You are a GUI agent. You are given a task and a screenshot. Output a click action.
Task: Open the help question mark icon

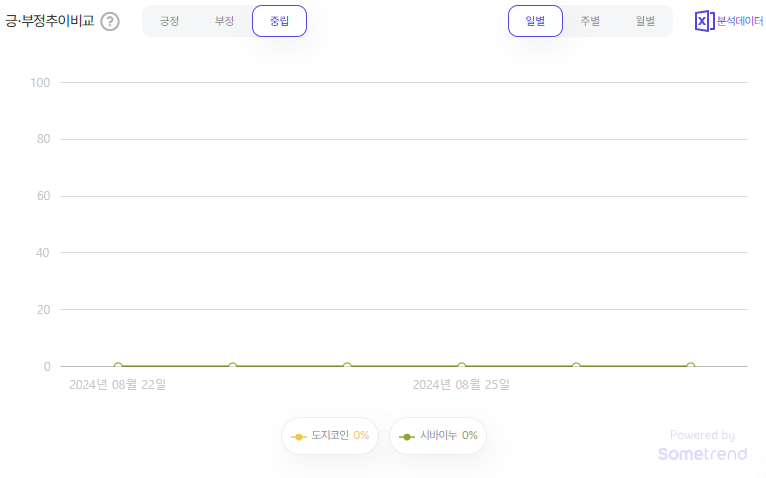point(110,22)
